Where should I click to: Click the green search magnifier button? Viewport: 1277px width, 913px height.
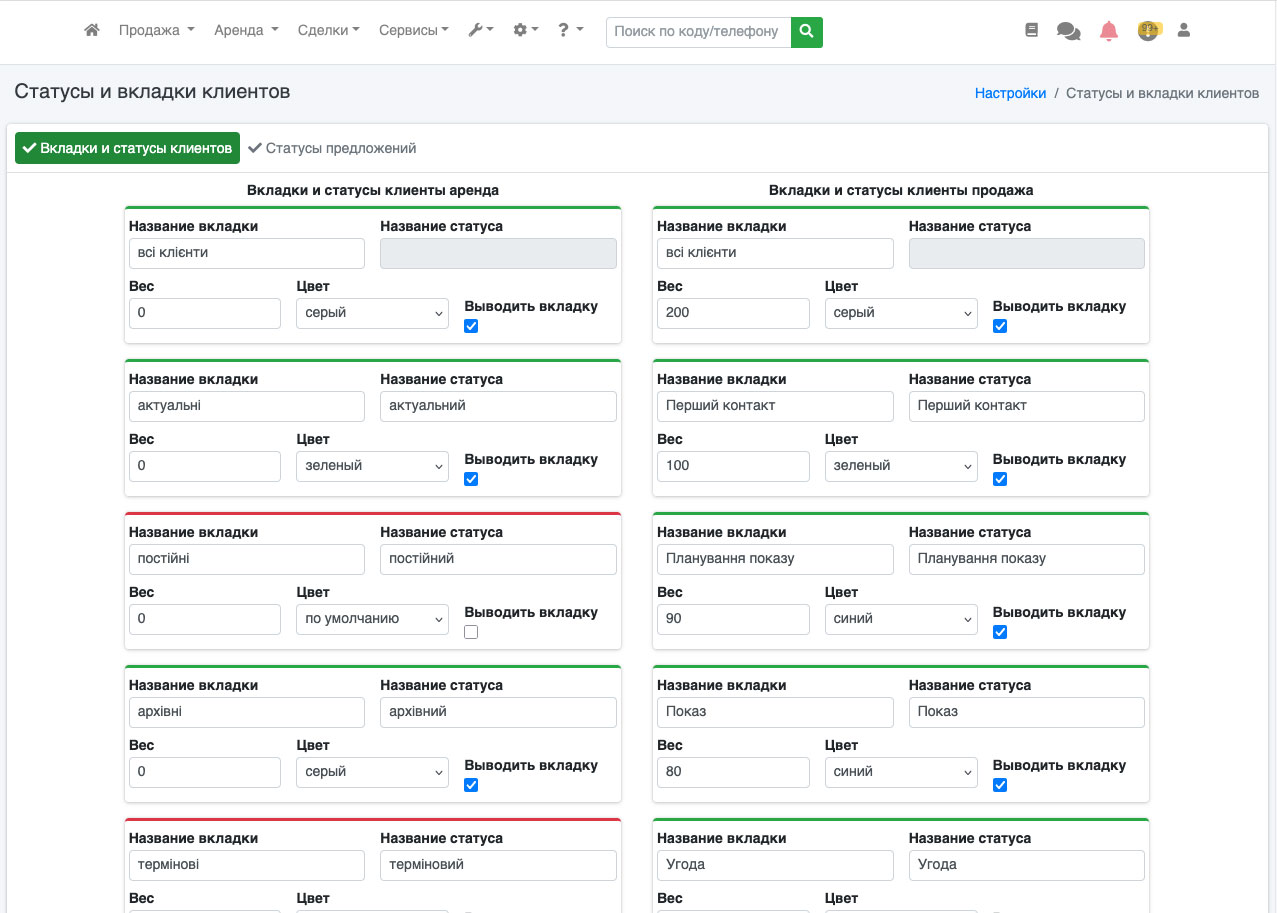[x=806, y=32]
